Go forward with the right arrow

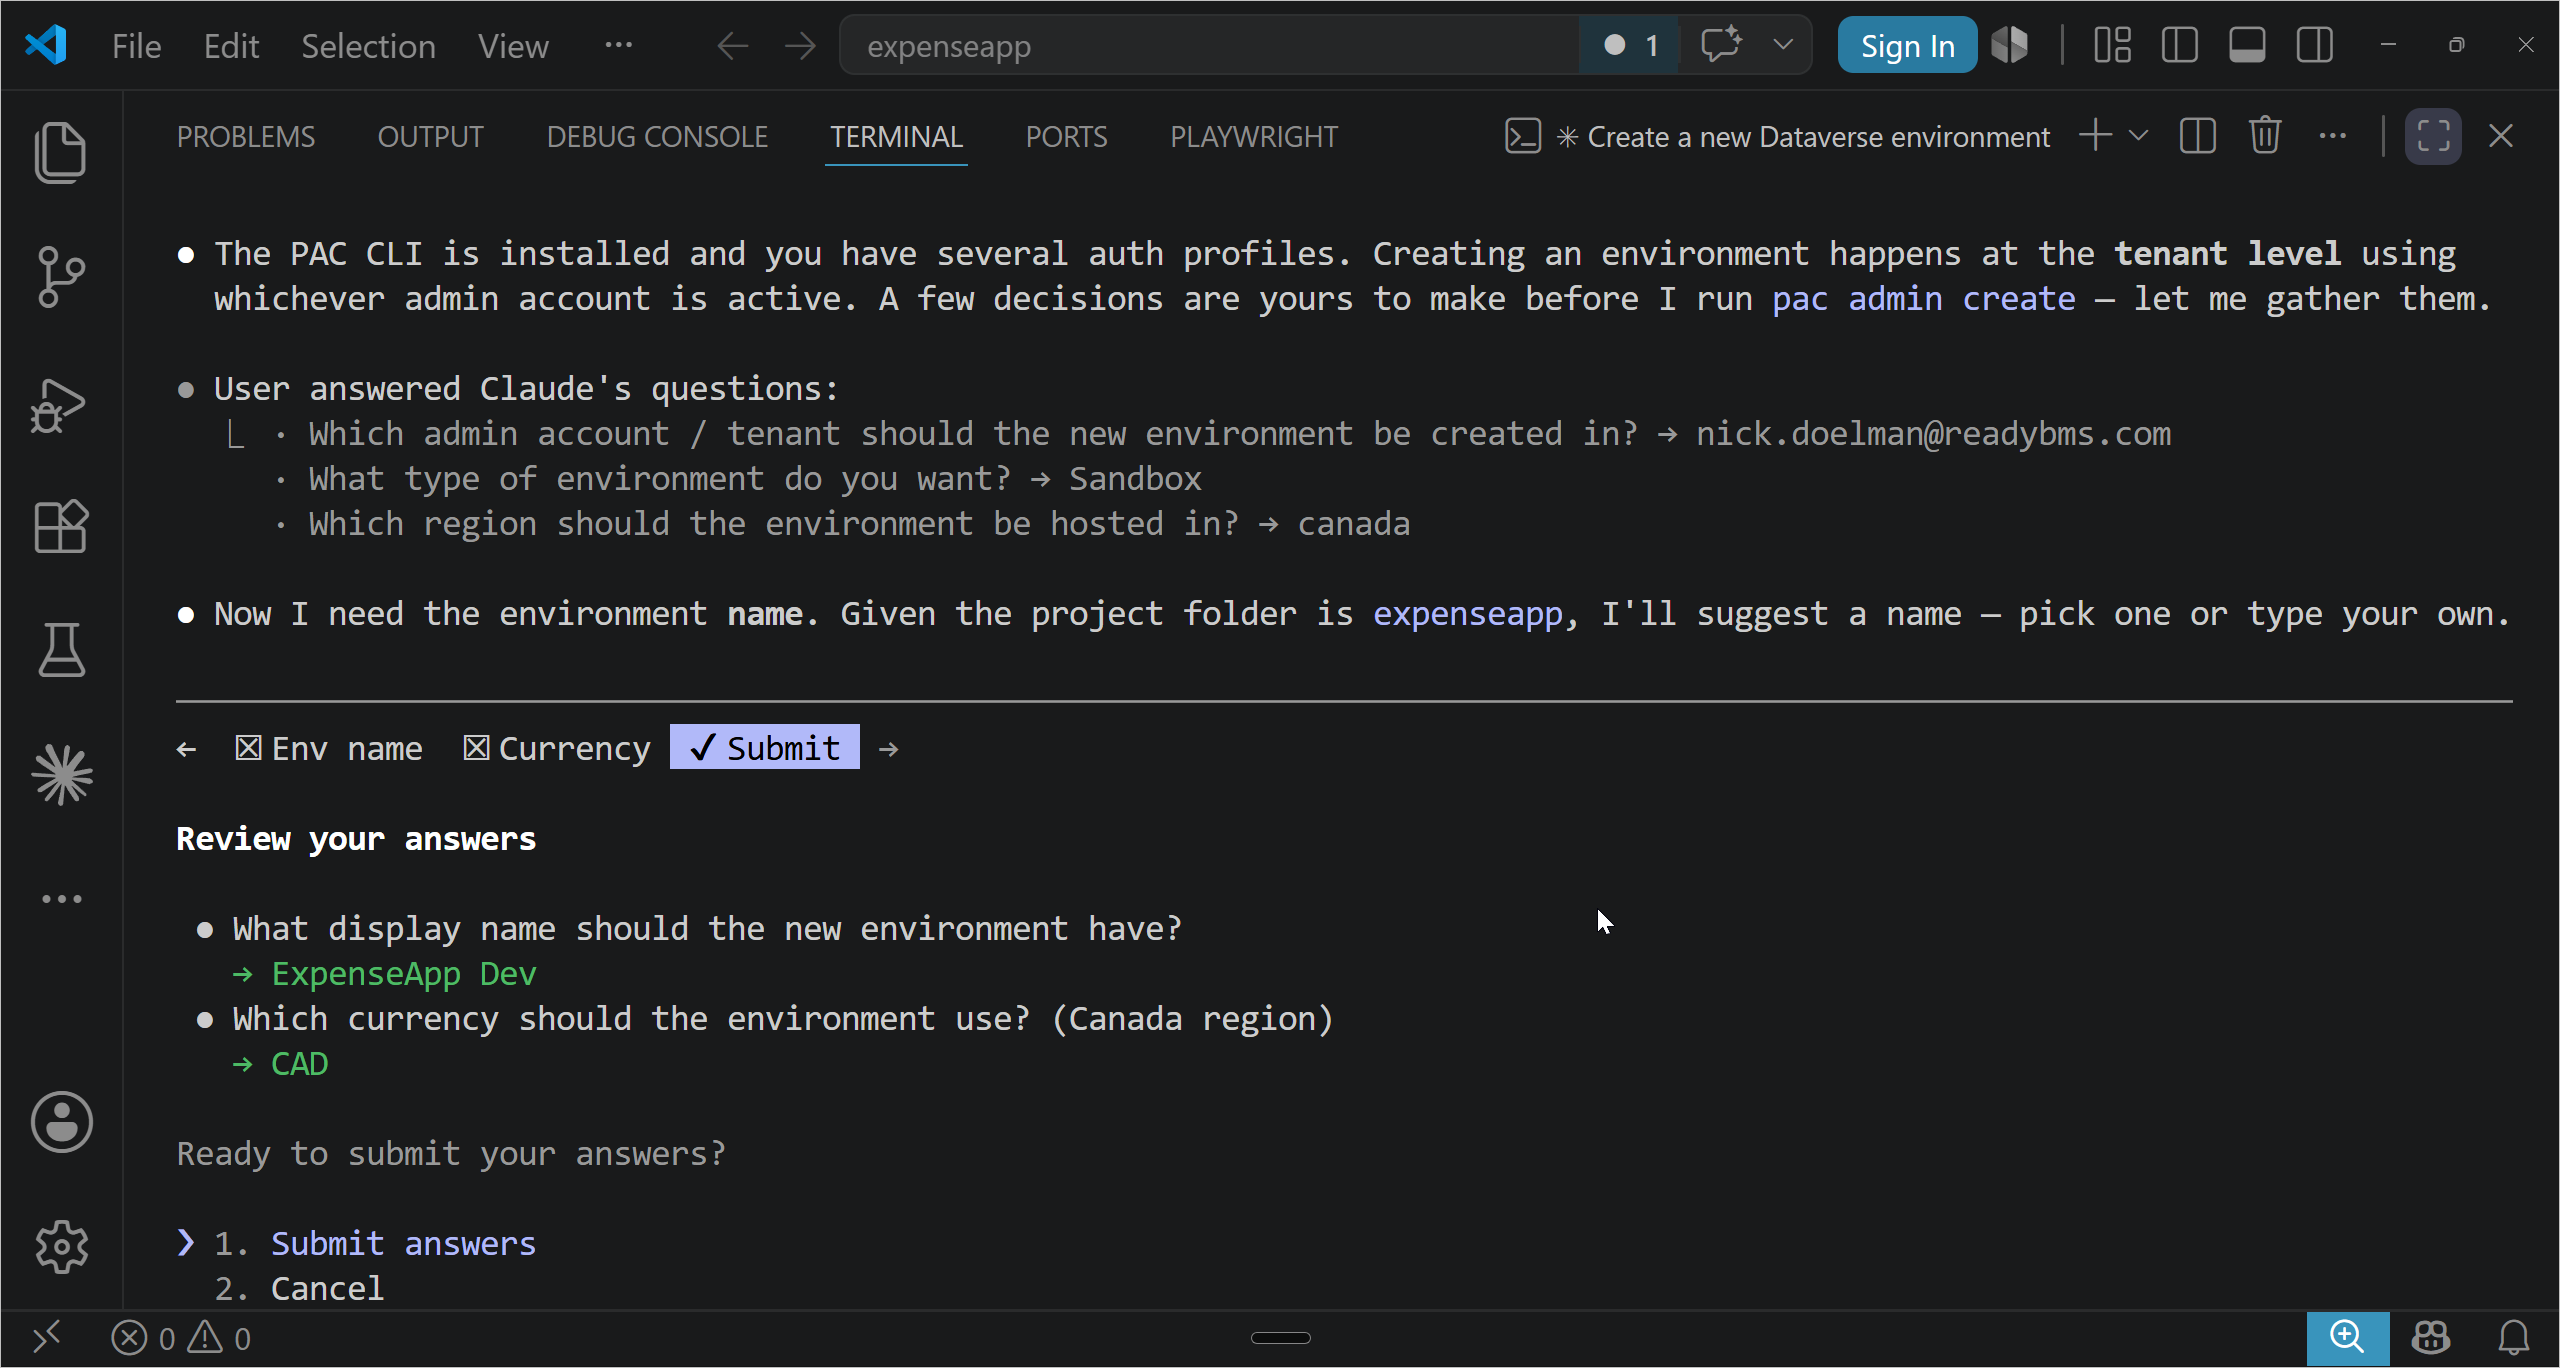(x=800, y=46)
